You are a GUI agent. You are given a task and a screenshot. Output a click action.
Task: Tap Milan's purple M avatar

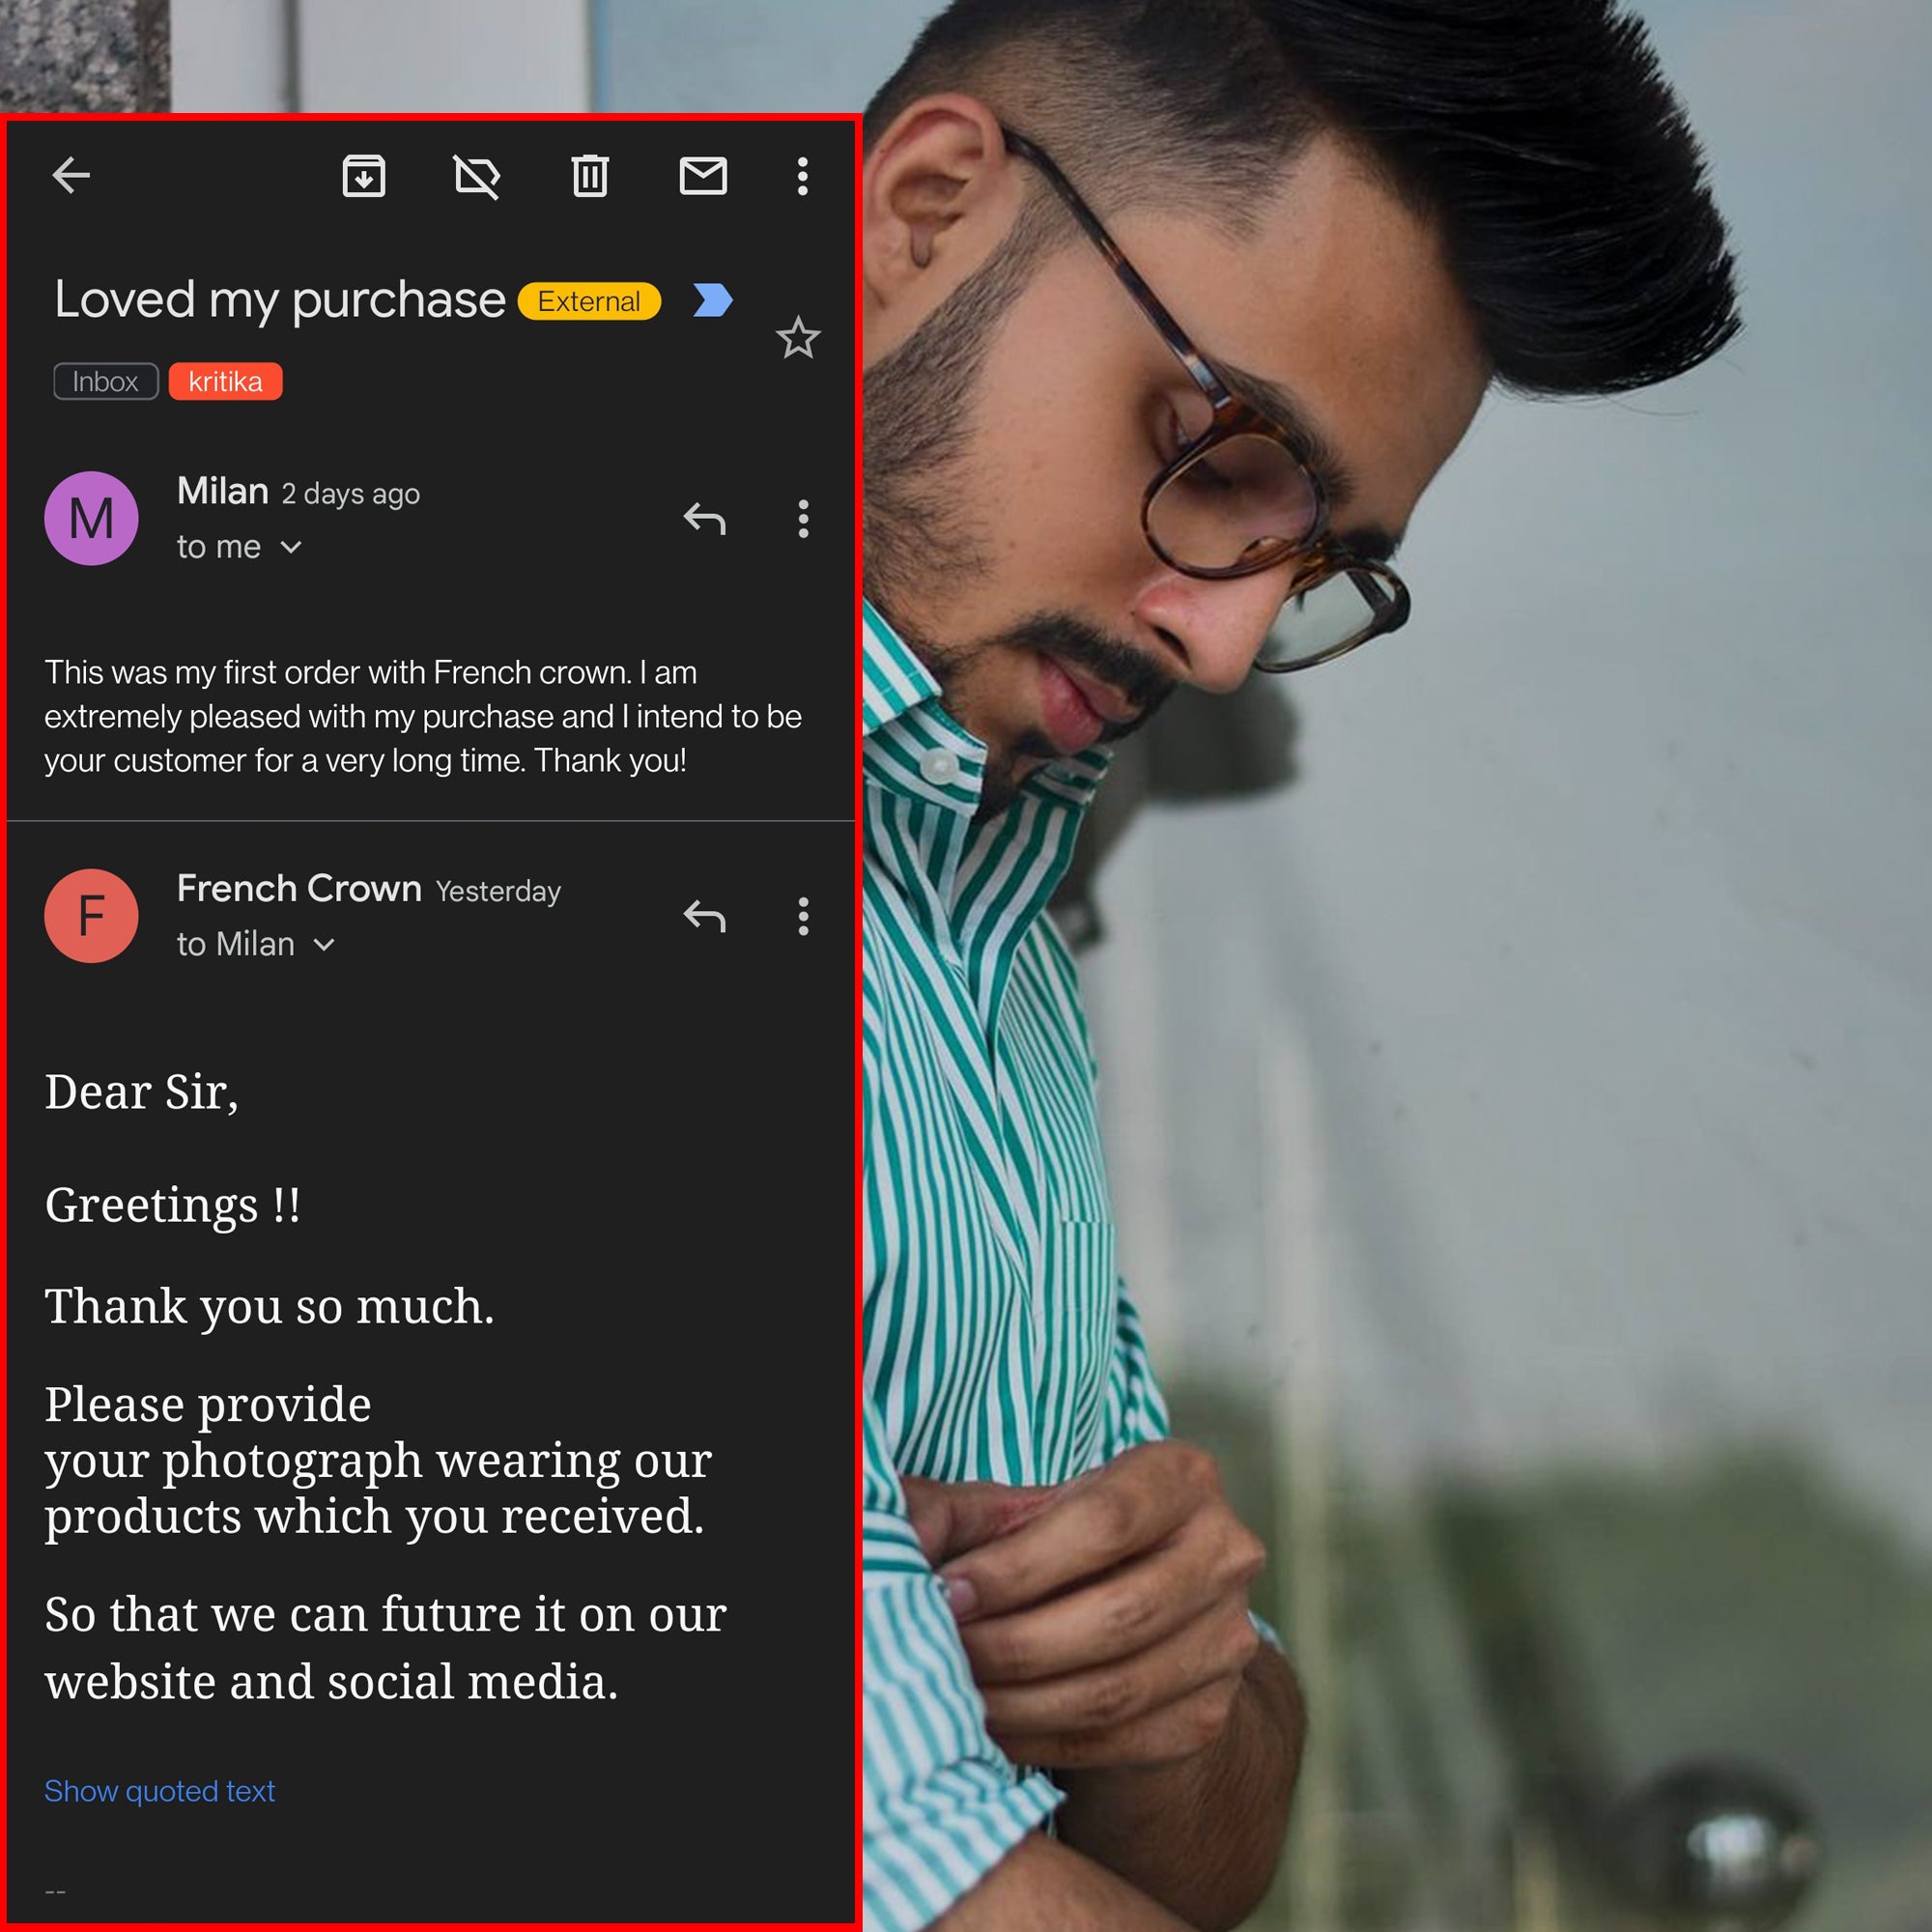91,518
